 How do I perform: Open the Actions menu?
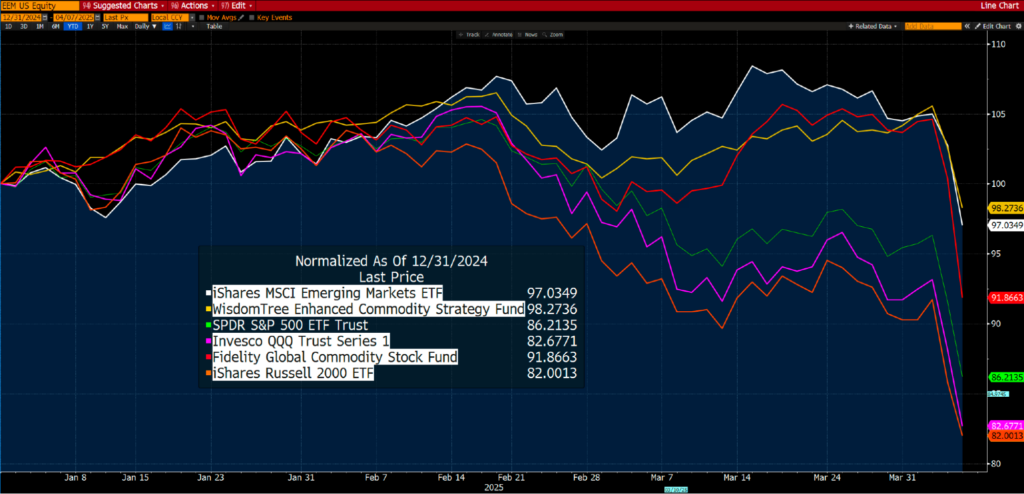pos(193,6)
